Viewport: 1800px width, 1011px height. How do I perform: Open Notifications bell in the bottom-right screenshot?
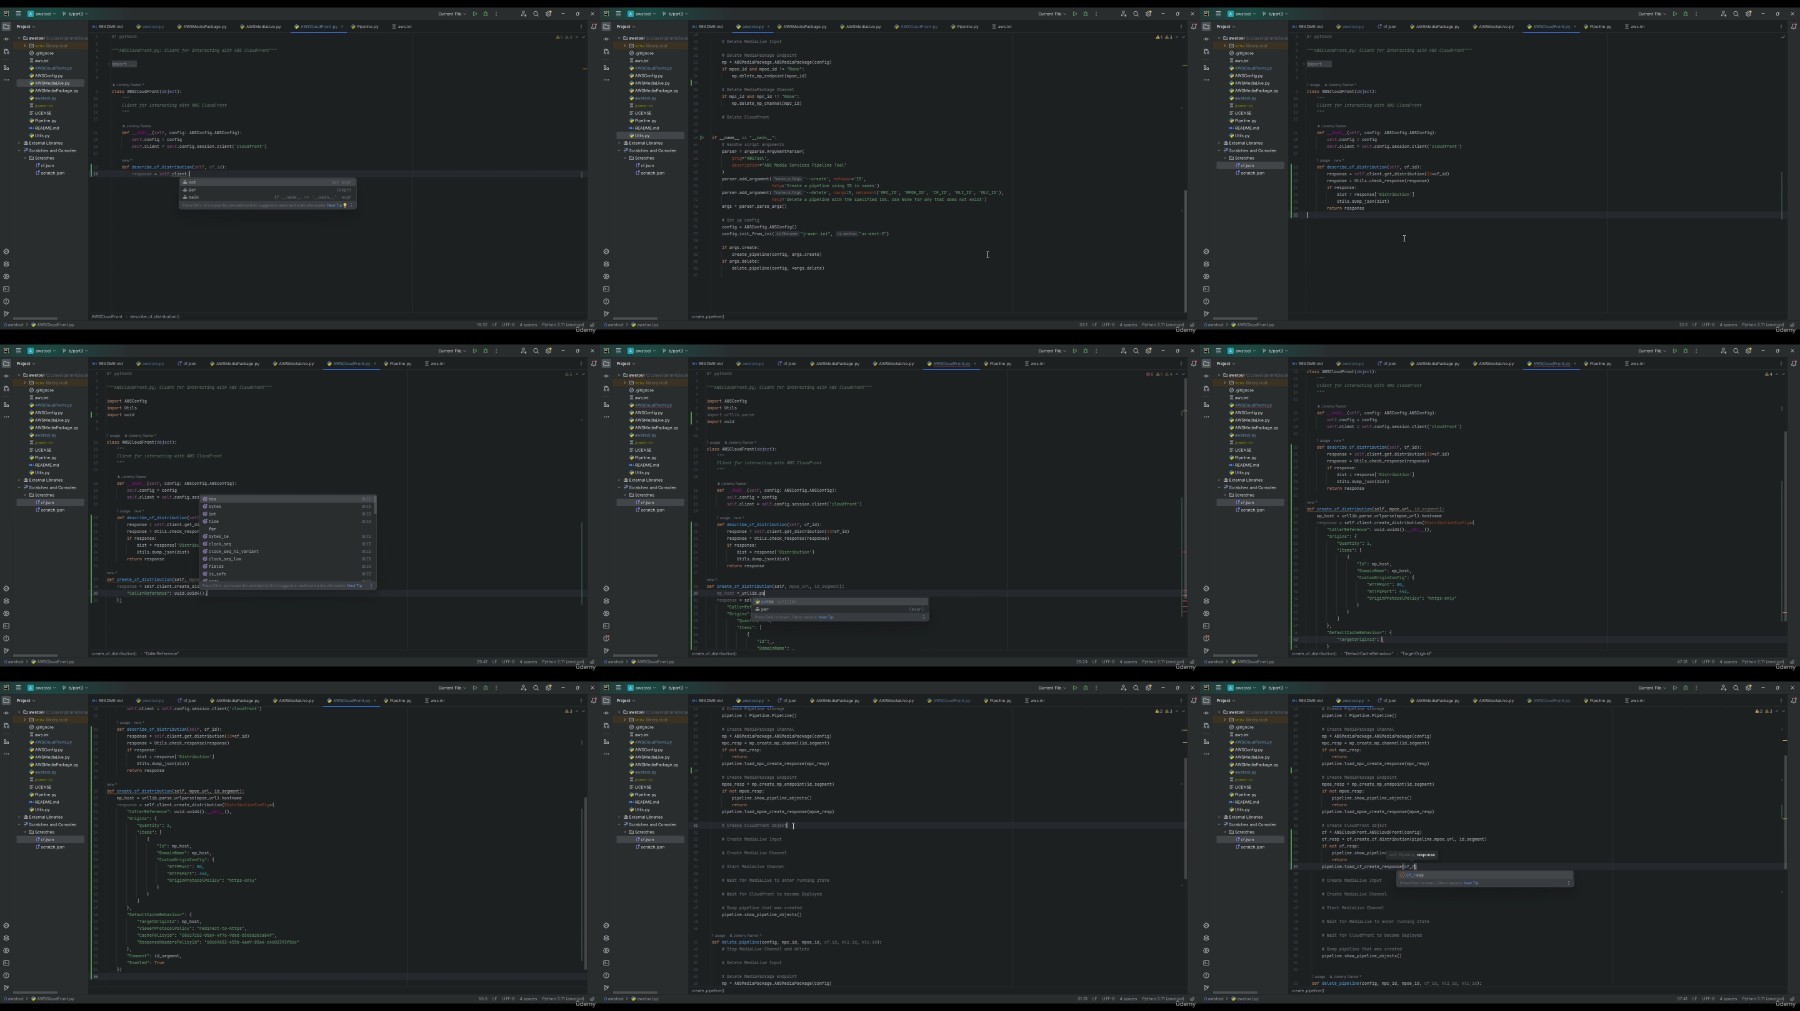pos(1793,700)
